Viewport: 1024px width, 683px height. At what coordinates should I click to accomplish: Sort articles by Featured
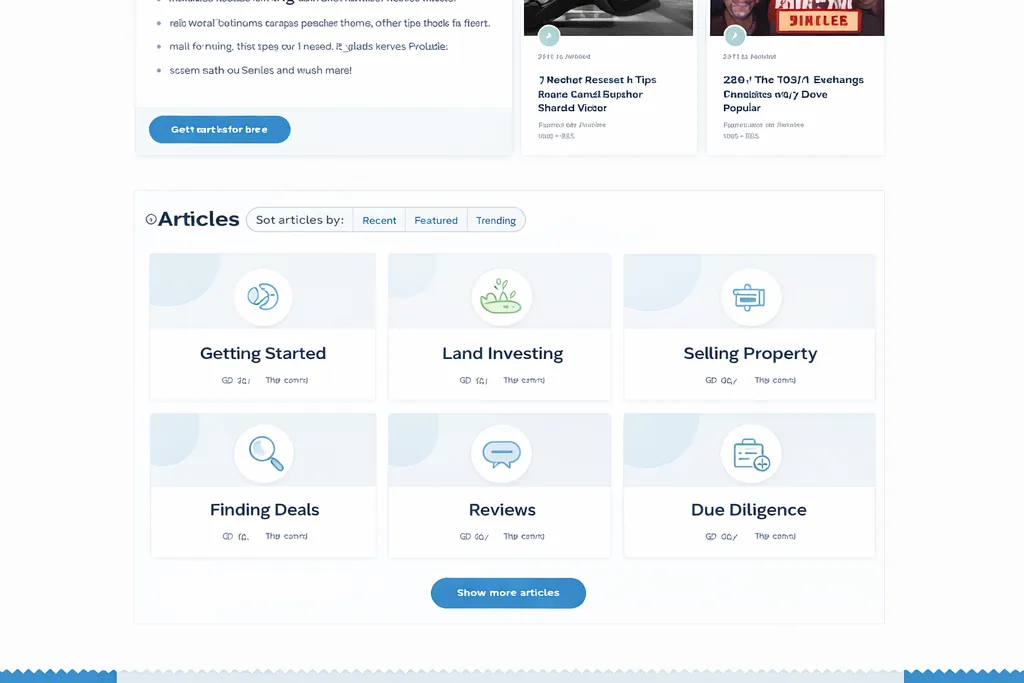coord(436,220)
